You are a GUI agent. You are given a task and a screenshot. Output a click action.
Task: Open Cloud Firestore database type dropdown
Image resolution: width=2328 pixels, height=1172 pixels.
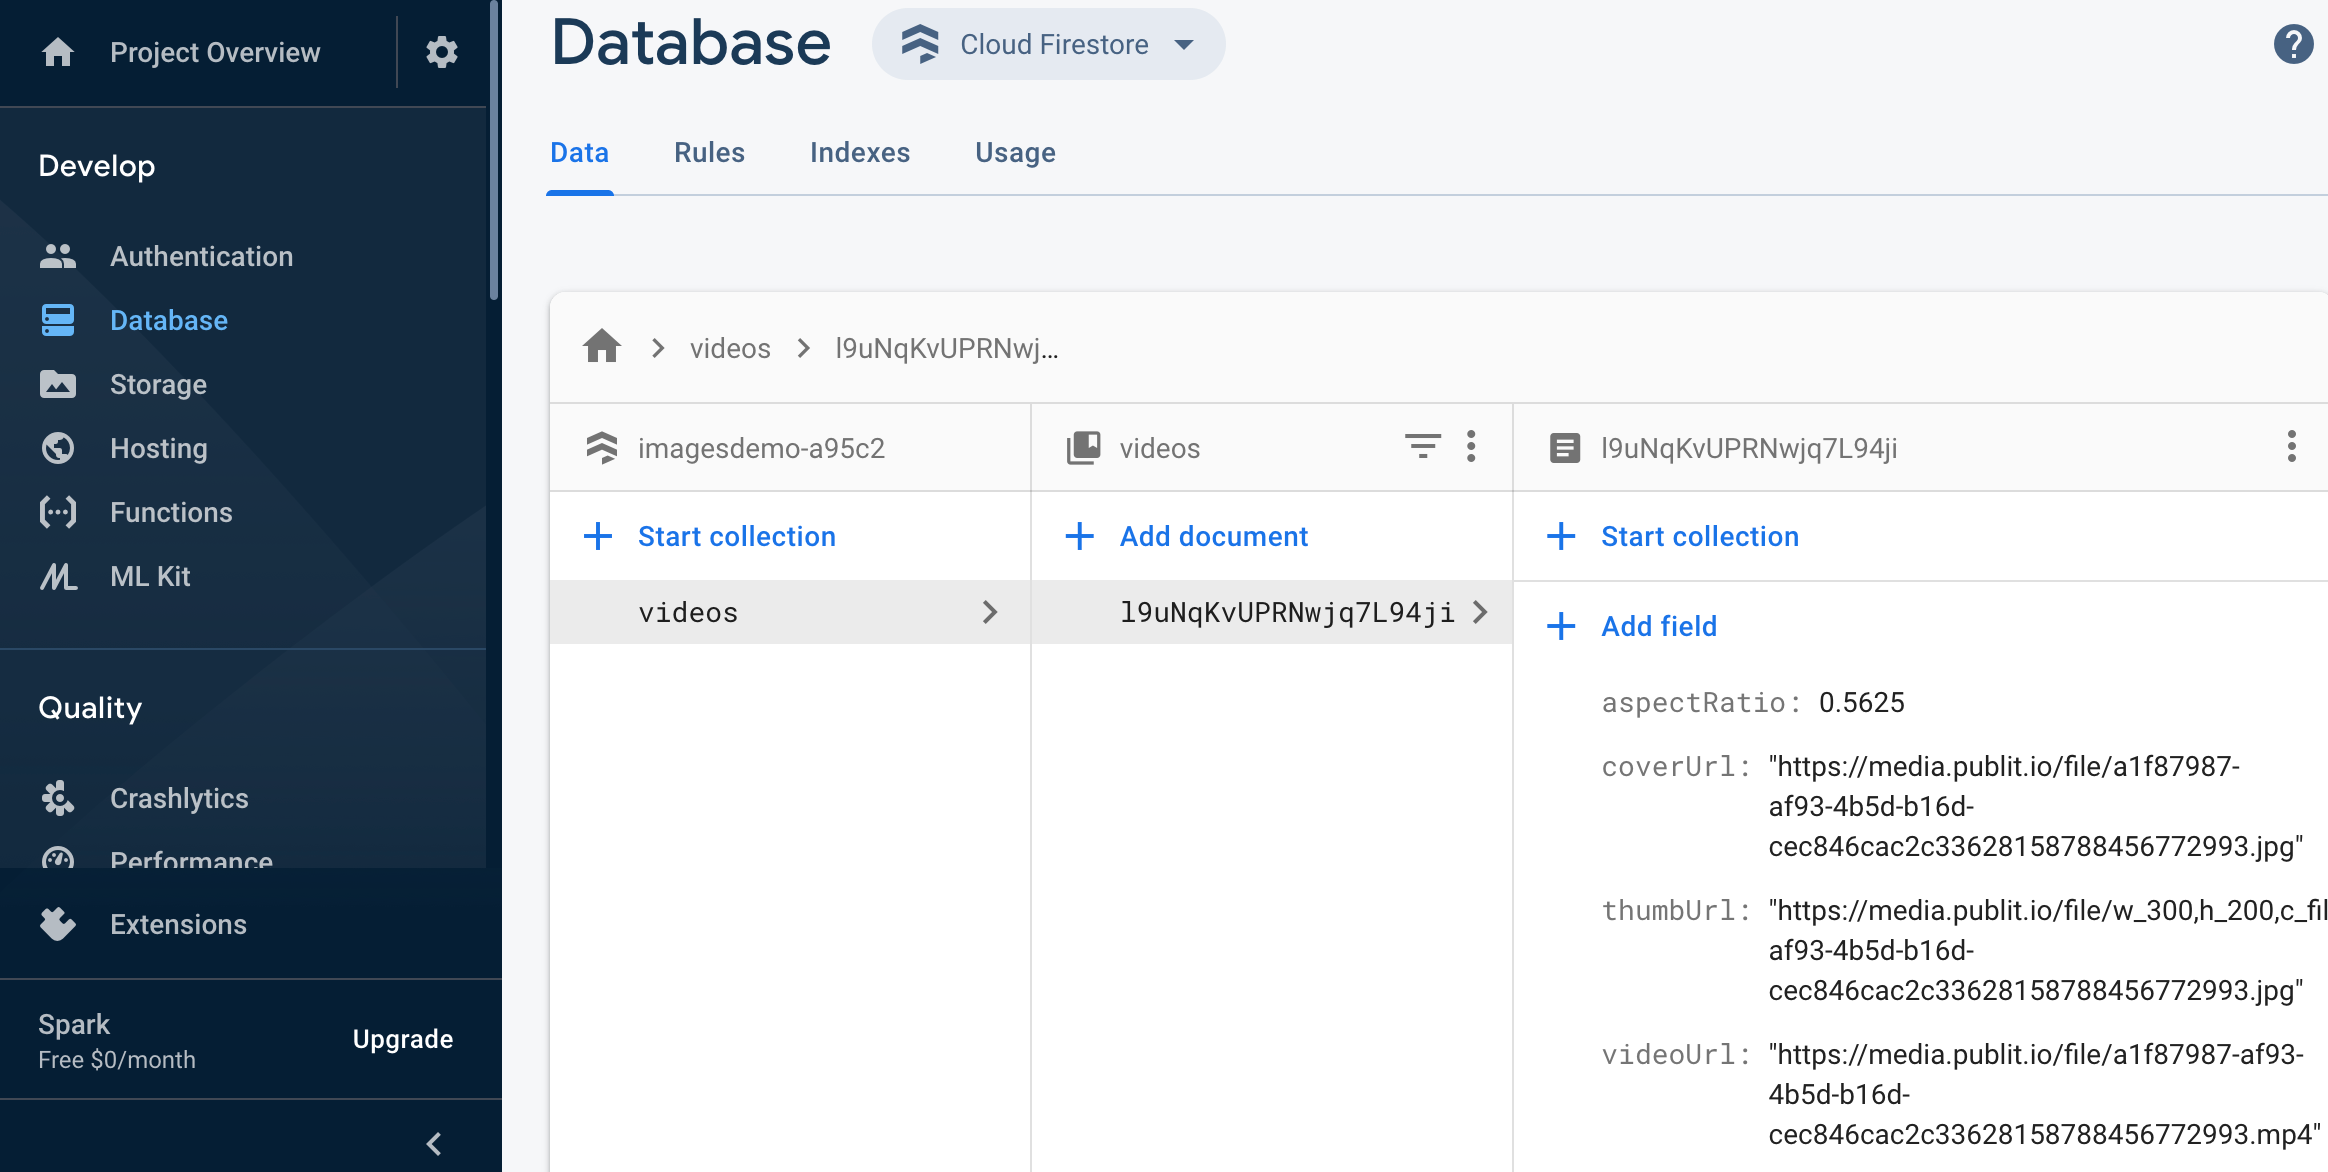[x=1048, y=45]
